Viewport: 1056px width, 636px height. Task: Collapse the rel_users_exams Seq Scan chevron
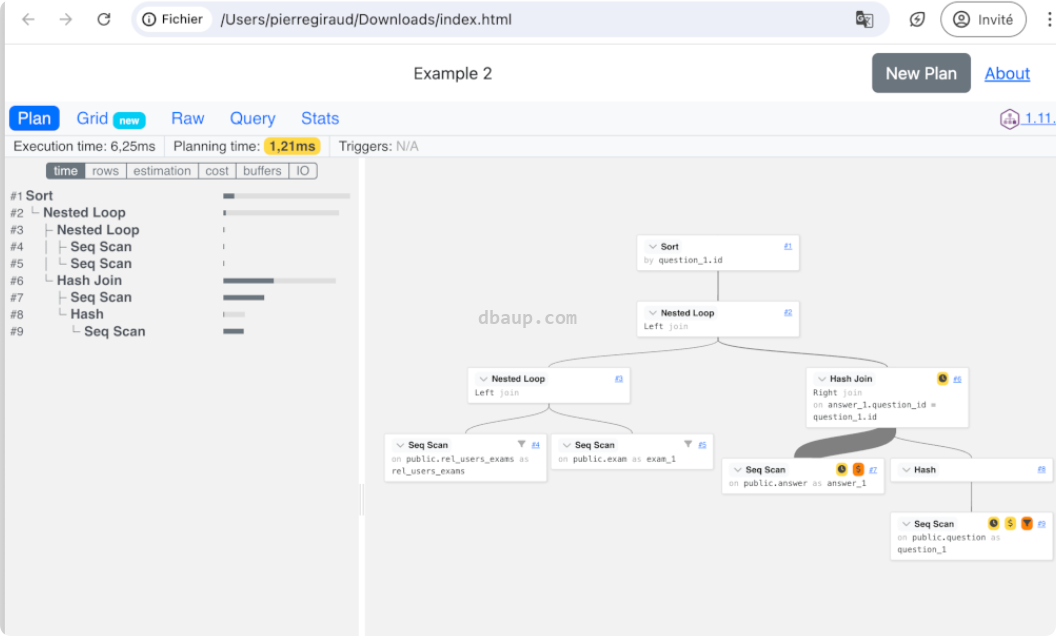click(399, 445)
